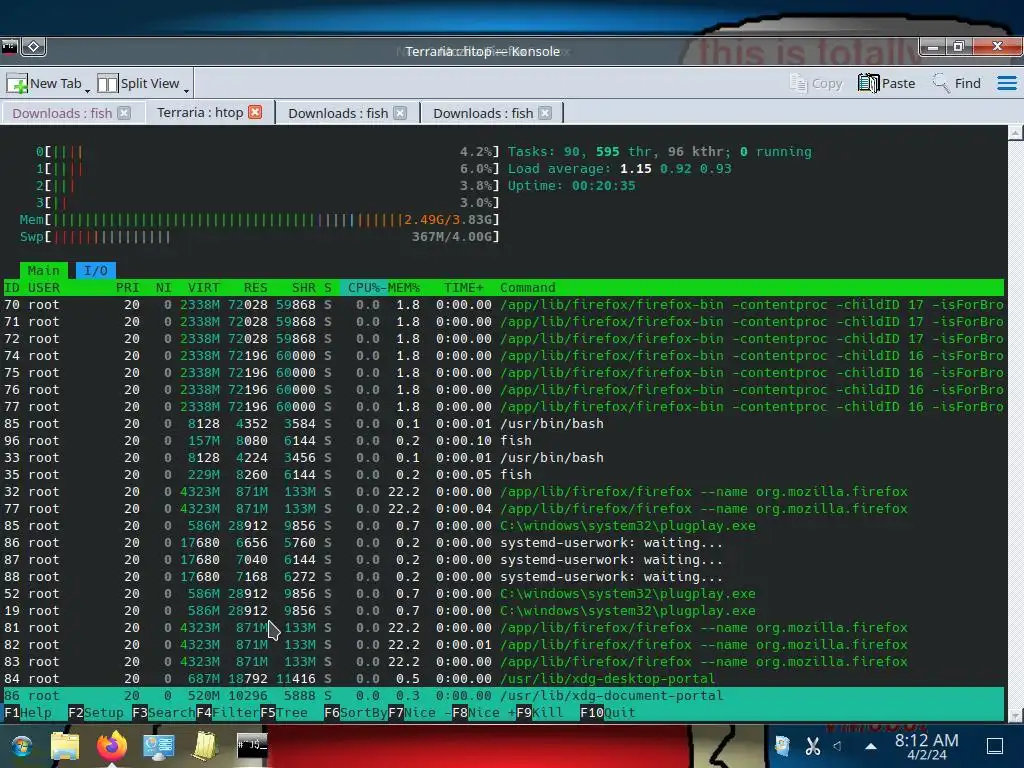Click F7 Nice - in htop footer

click(420, 712)
